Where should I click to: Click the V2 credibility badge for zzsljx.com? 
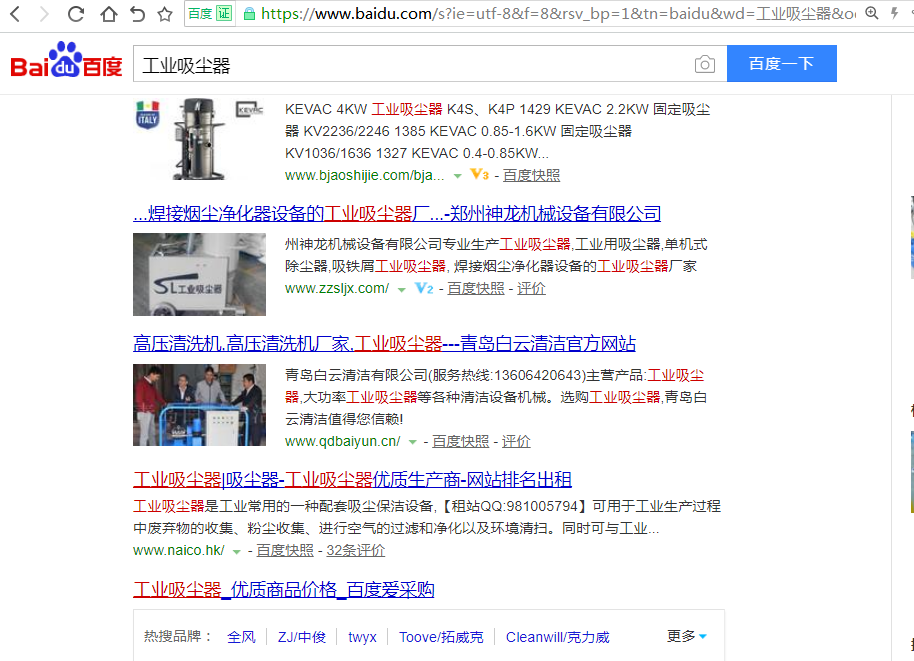pos(424,288)
